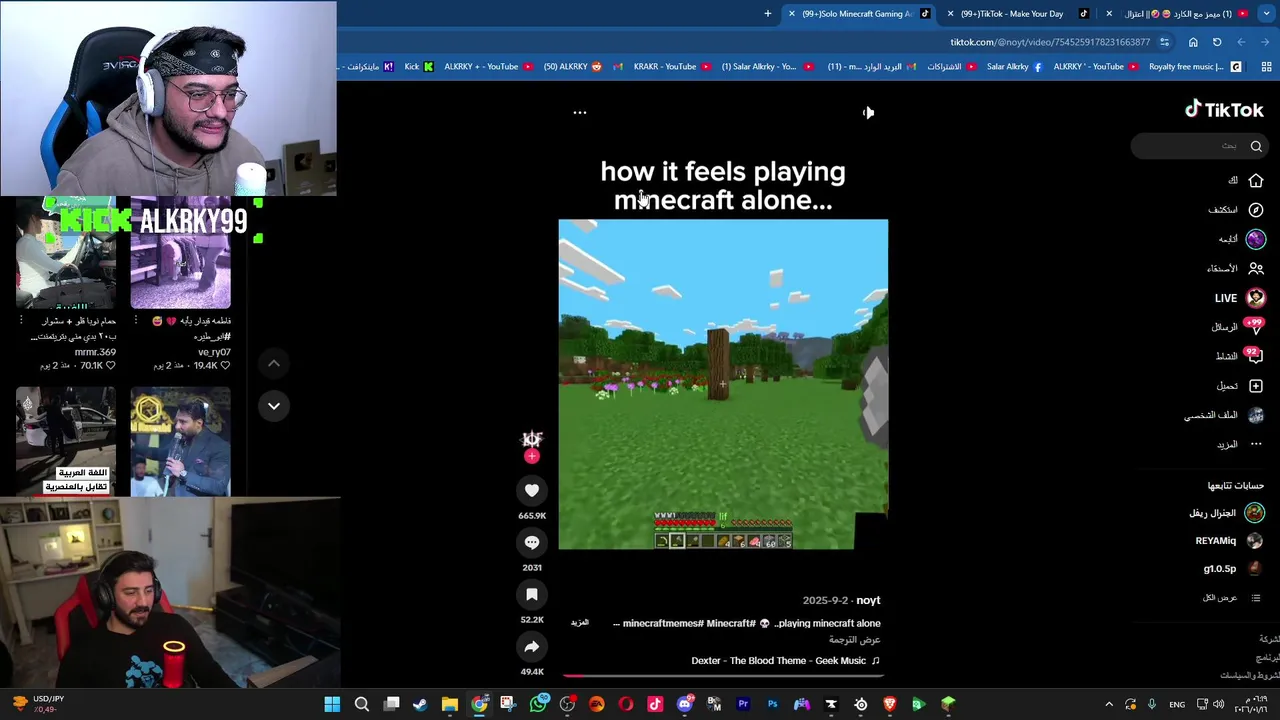Open Windows taskbar search
The width and height of the screenshot is (1280, 720).
coord(362,704)
